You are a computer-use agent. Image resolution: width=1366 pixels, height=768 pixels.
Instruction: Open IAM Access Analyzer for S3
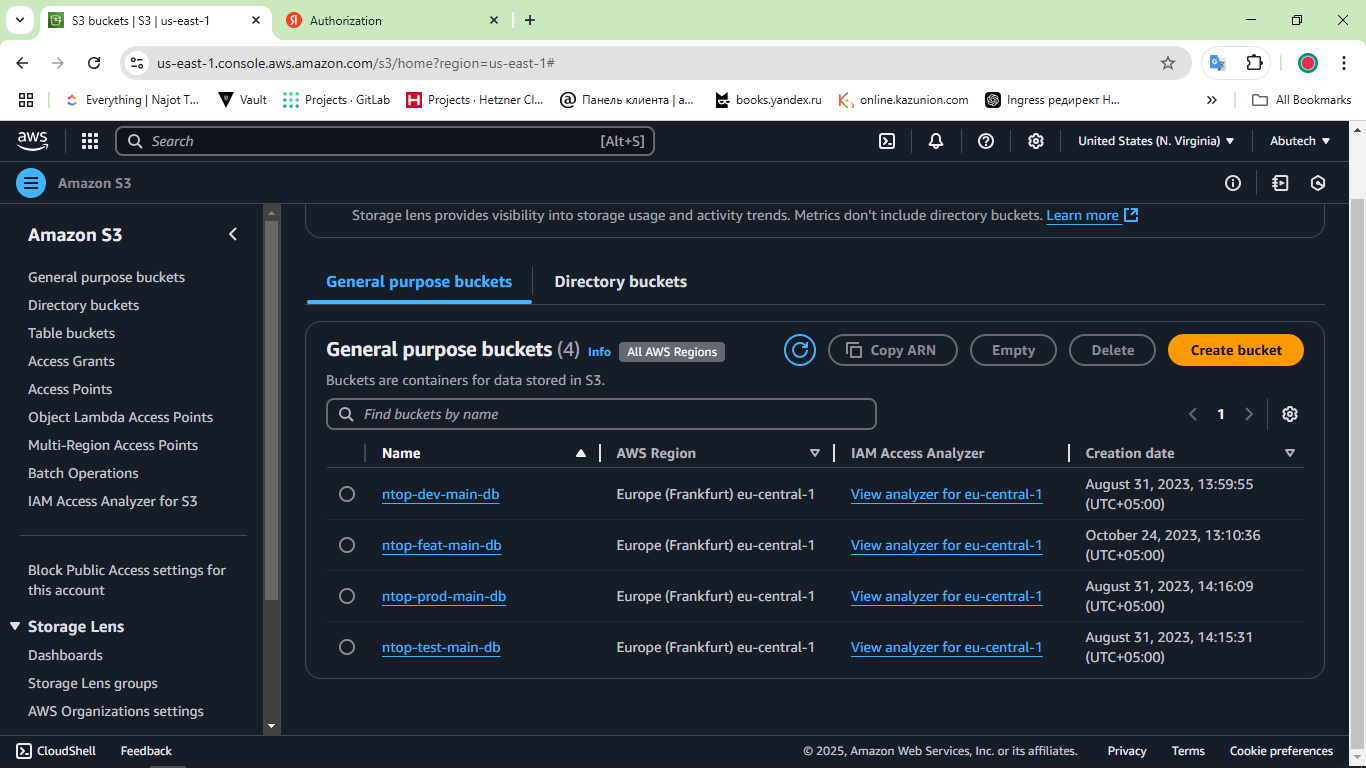[x=113, y=501]
